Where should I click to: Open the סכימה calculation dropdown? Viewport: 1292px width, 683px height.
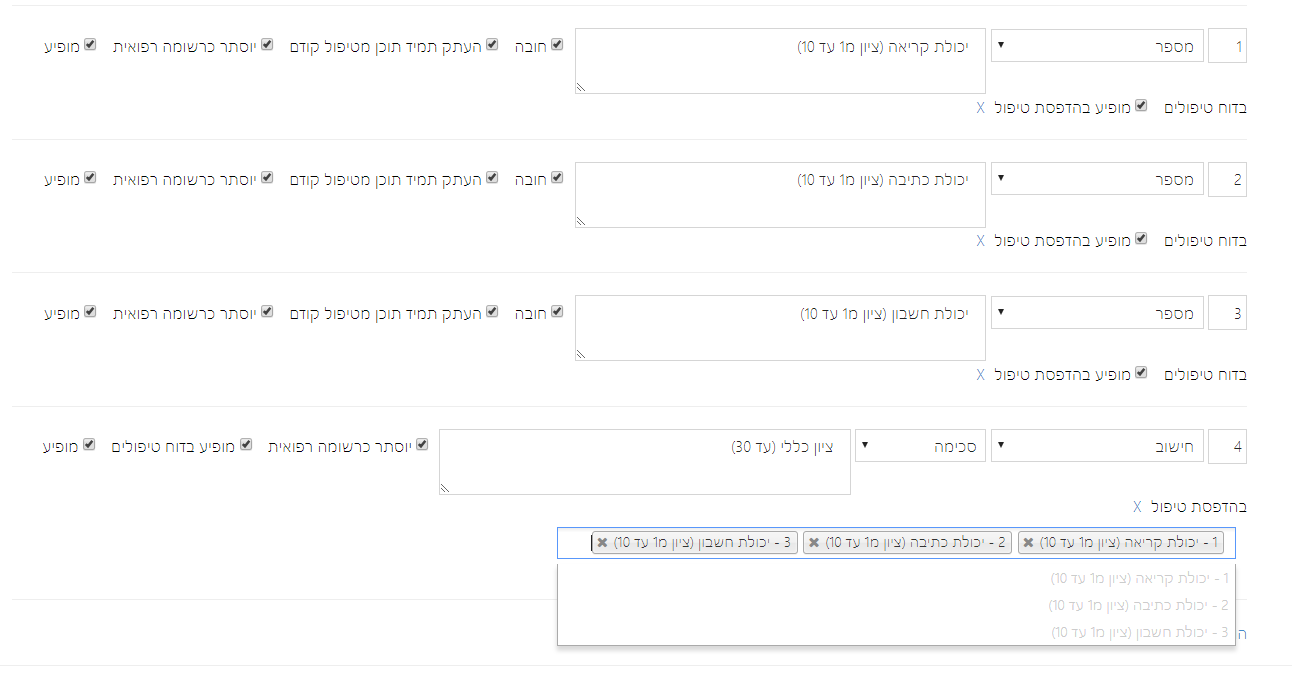919,446
